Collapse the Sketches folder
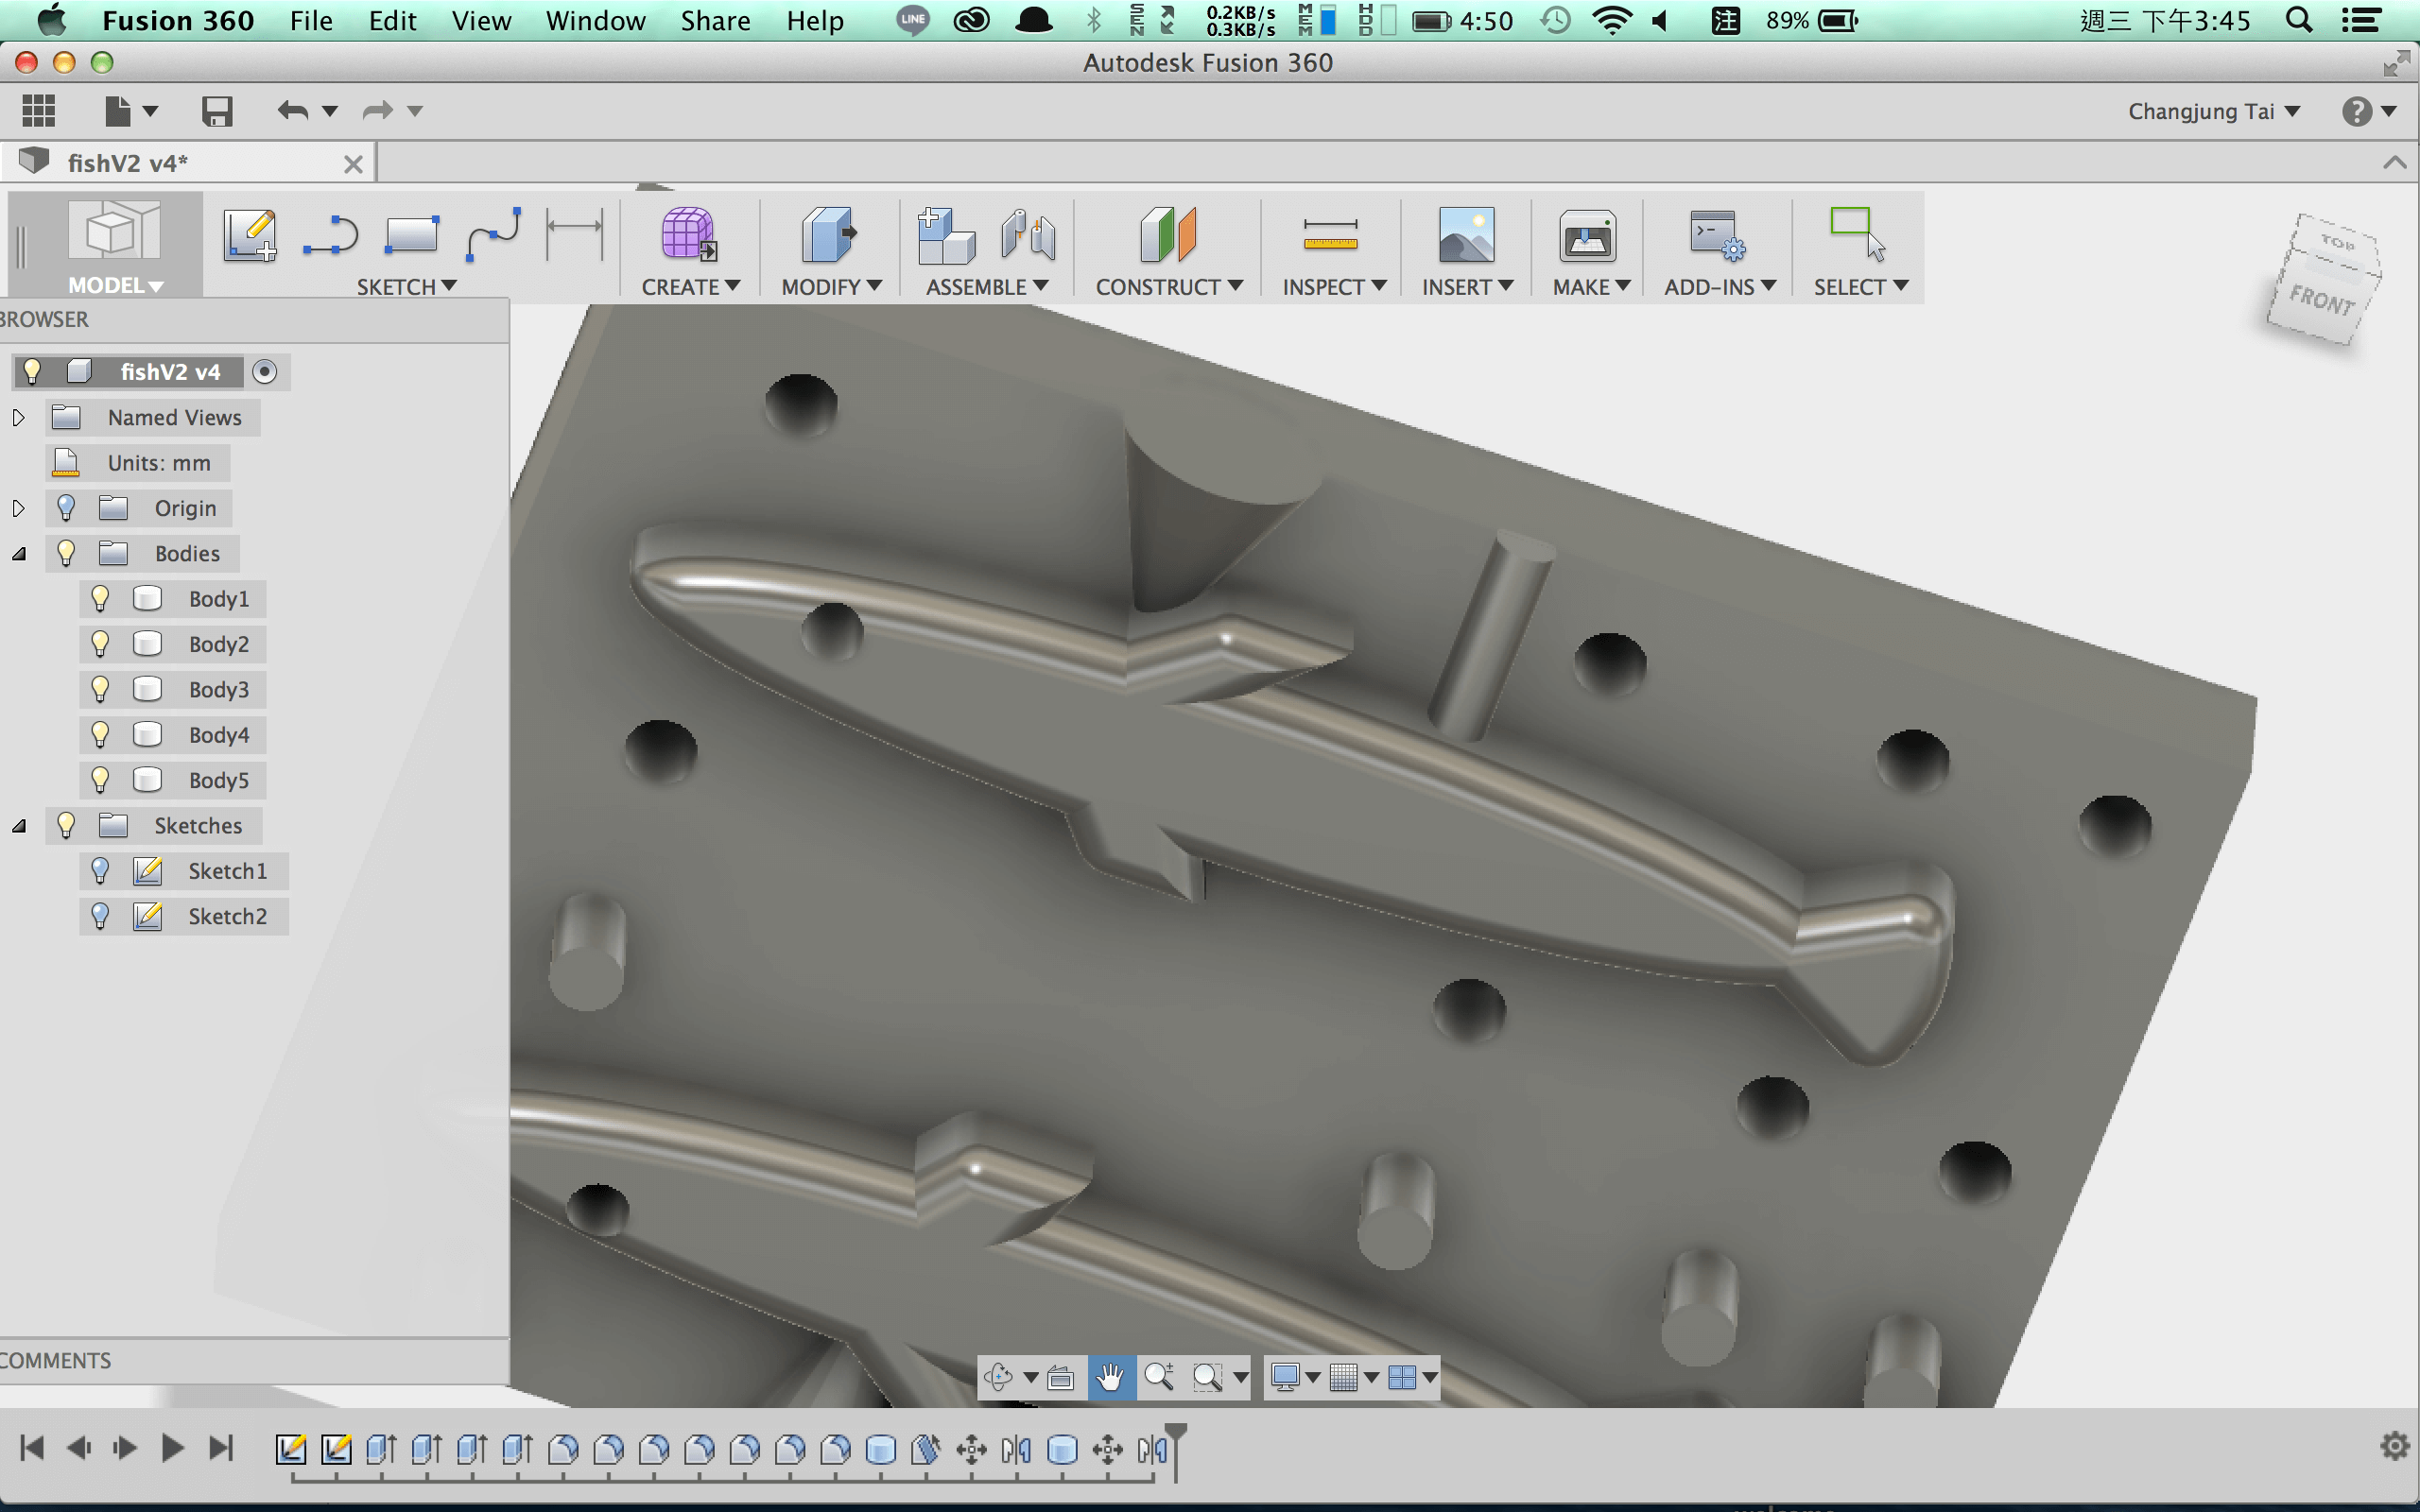The width and height of the screenshot is (2420, 1512). 18,826
